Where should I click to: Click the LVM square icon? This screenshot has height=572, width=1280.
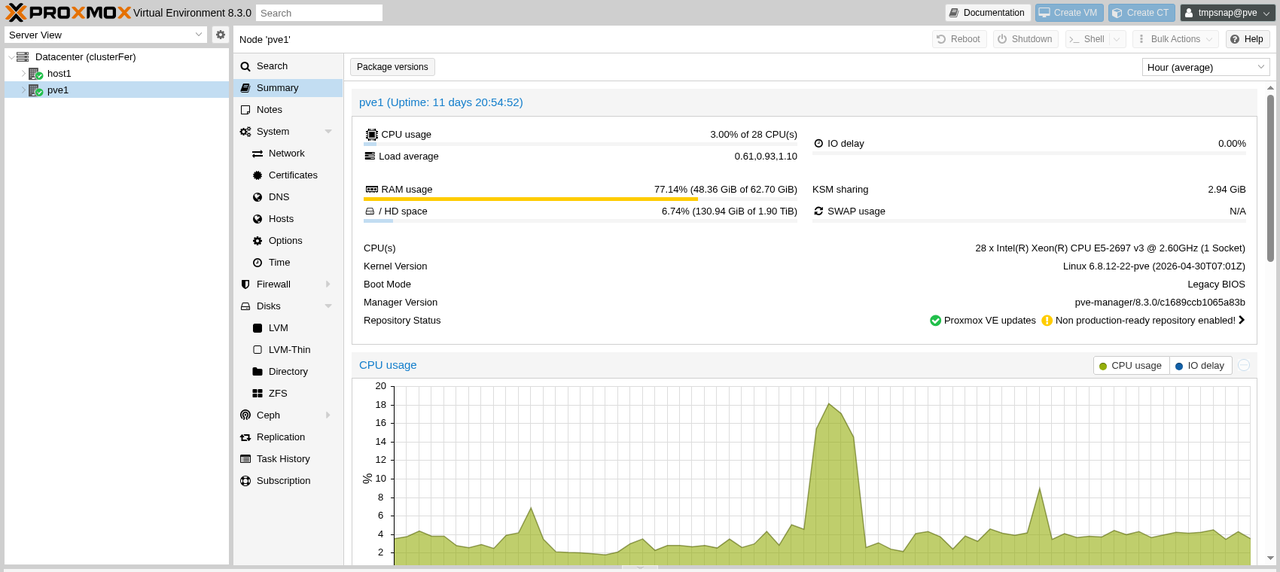pos(258,328)
